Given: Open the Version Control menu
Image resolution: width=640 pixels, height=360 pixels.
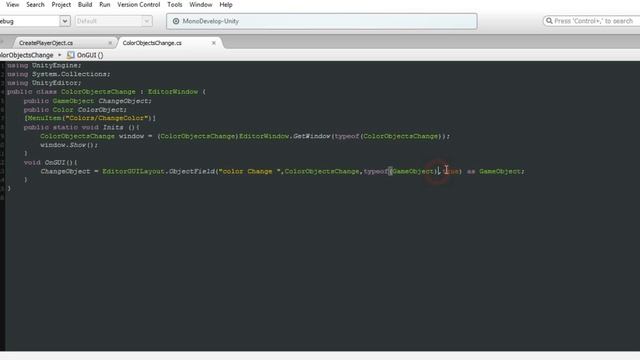Looking at the screenshot, I should click(x=139, y=5).
